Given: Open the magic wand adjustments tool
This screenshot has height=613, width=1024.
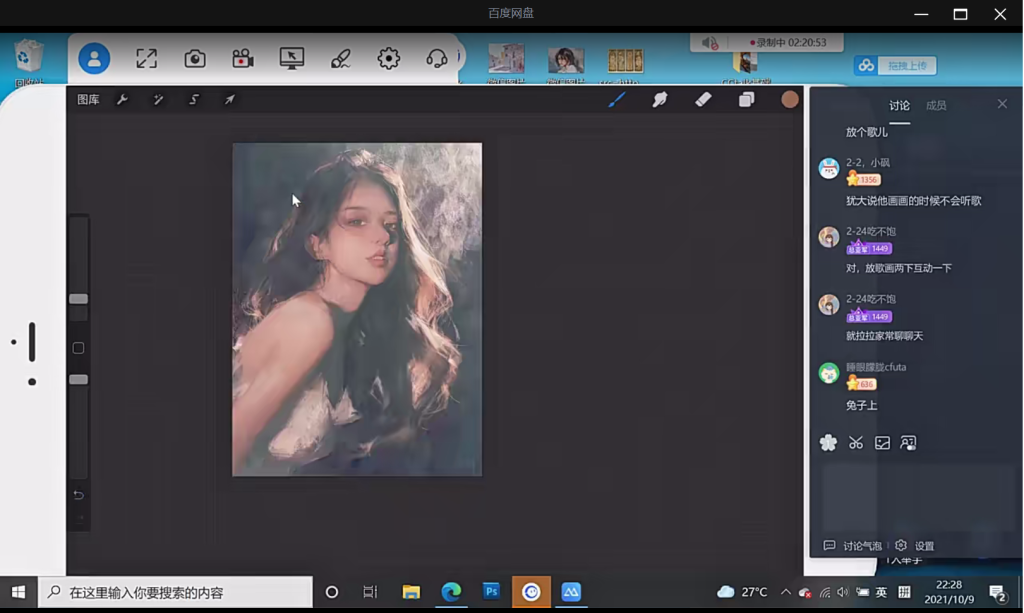Looking at the screenshot, I should (158, 100).
